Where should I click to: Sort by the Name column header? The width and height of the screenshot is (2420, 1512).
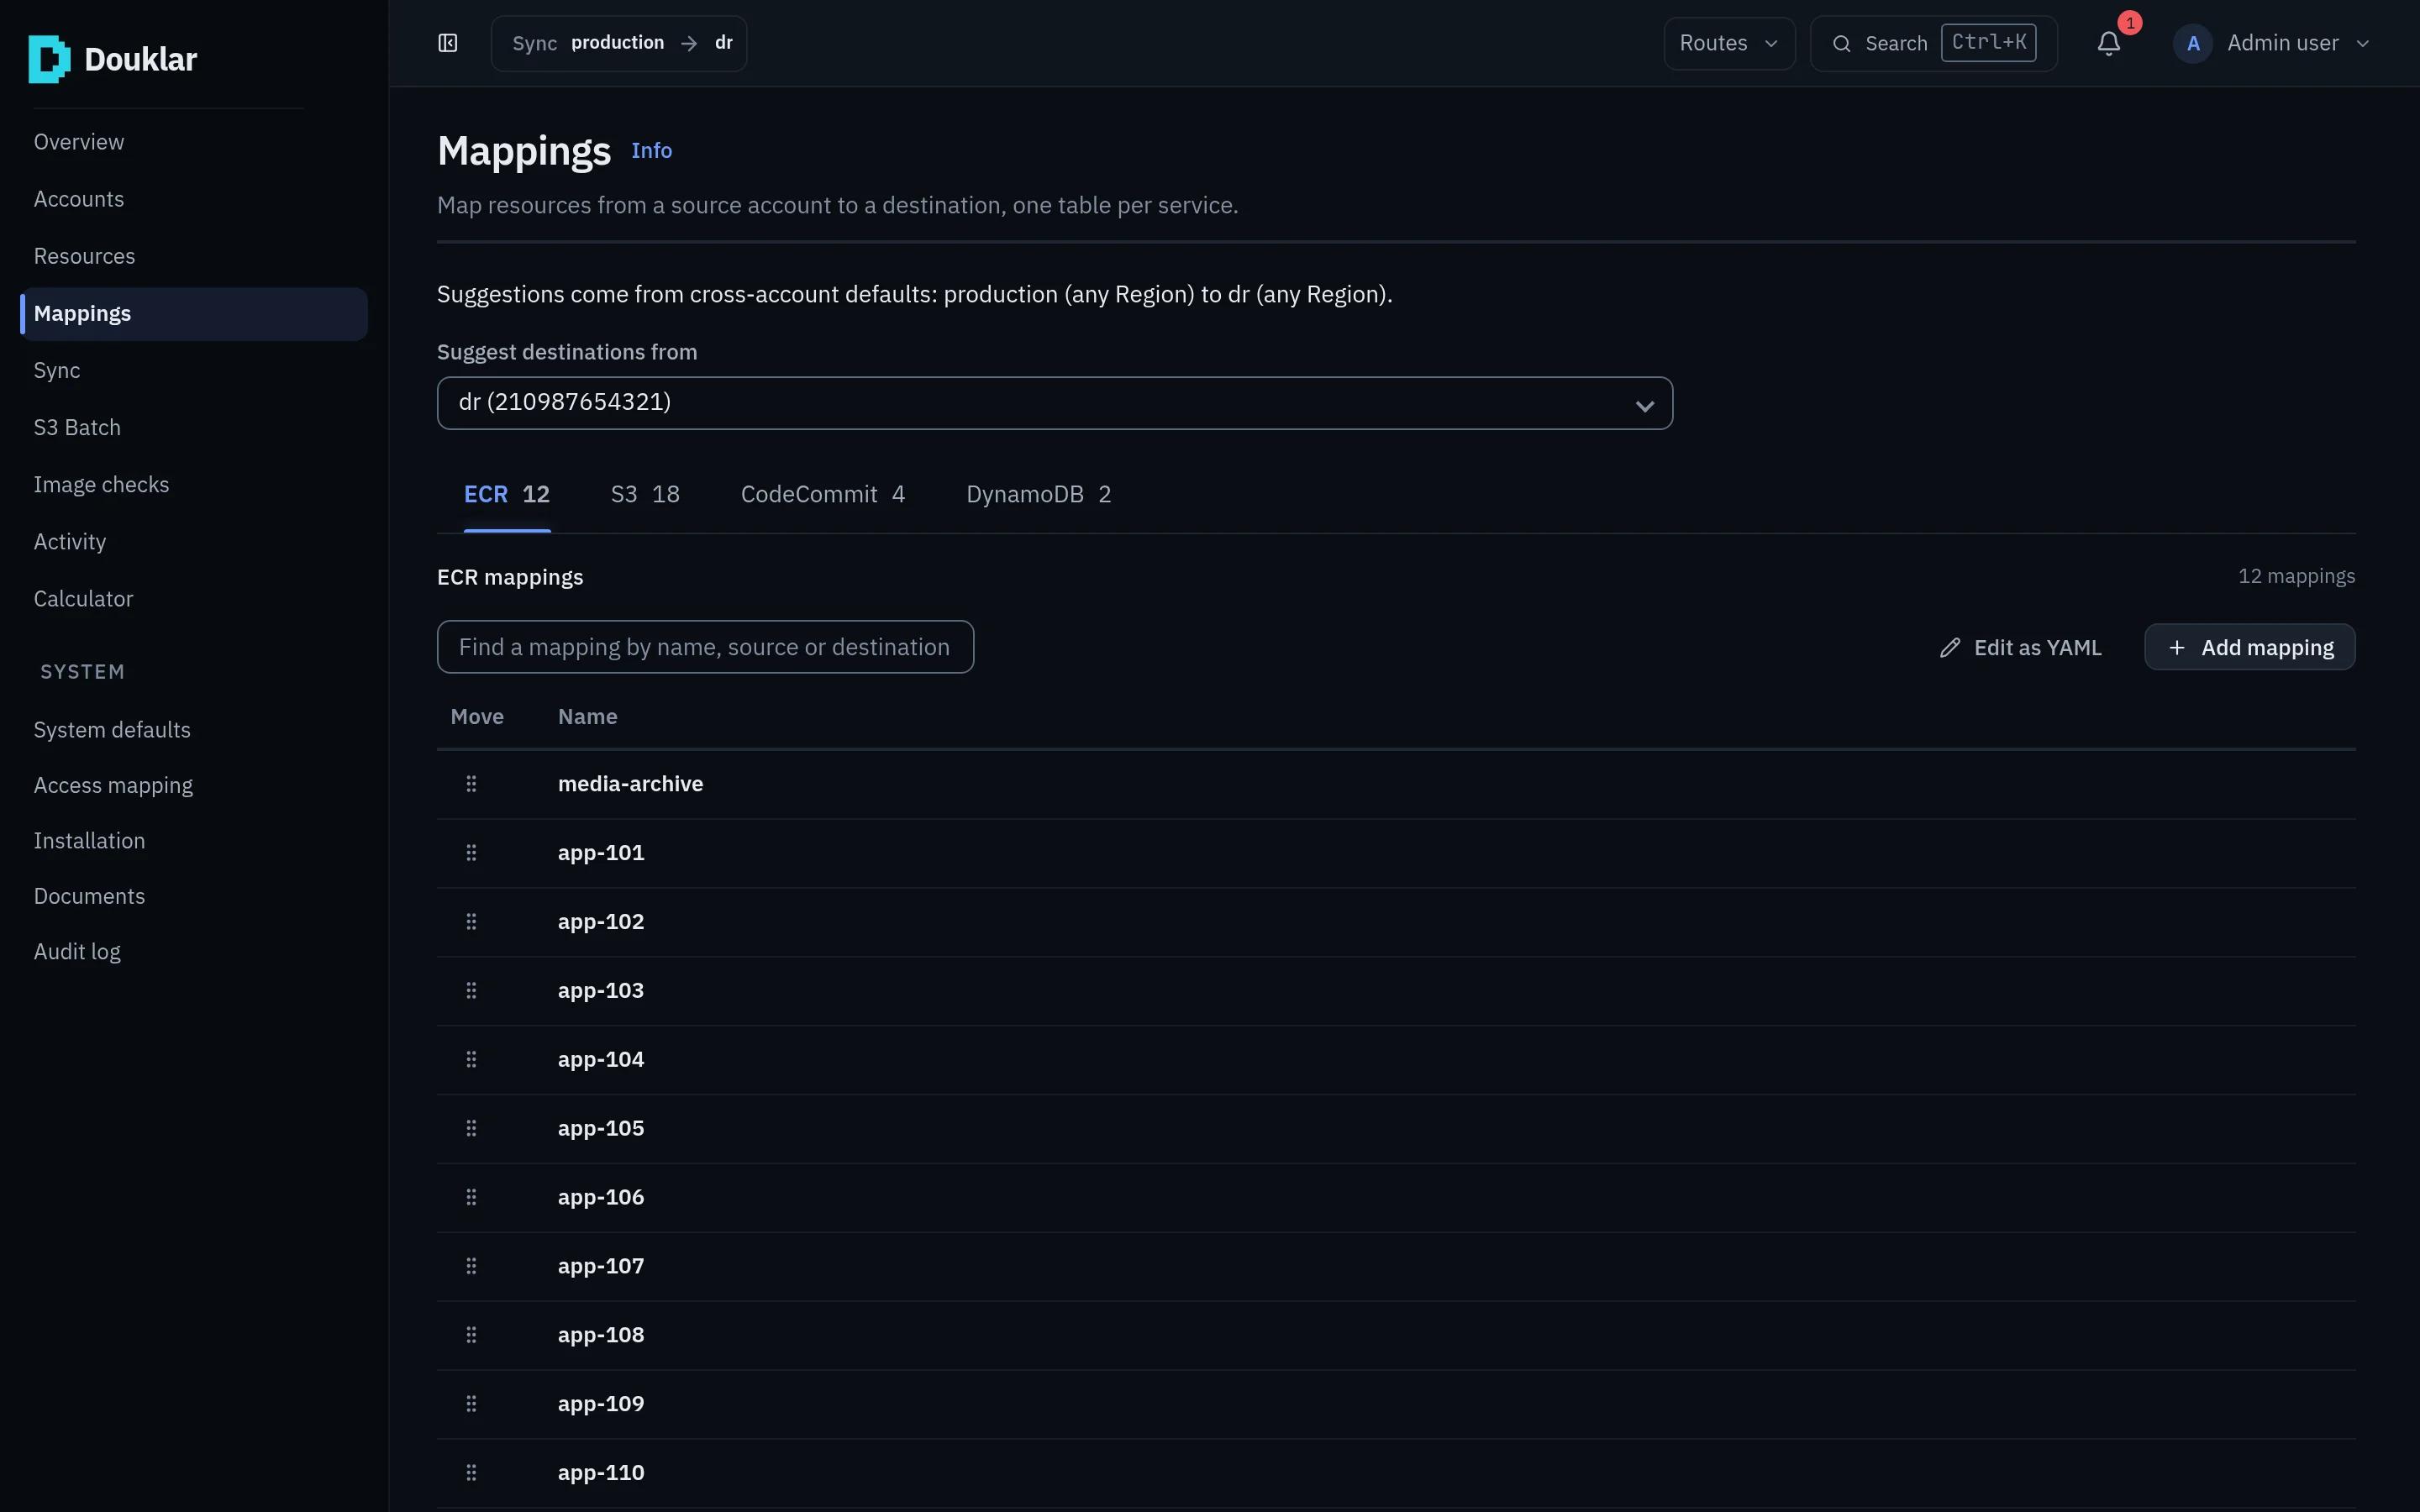(x=587, y=717)
